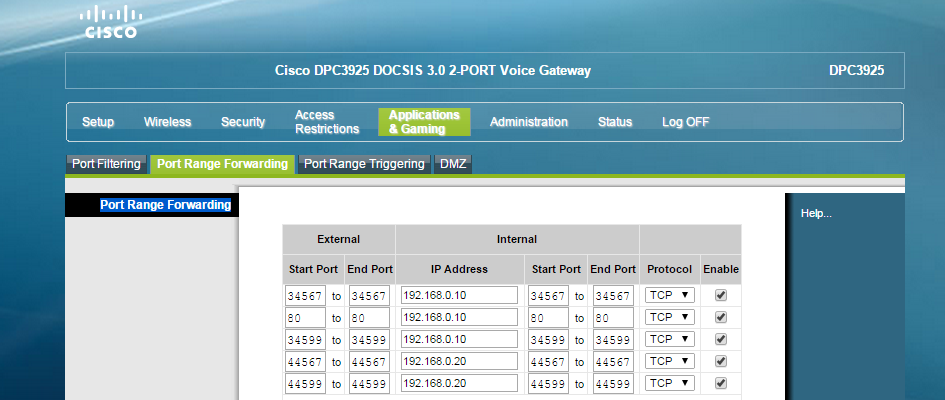The width and height of the screenshot is (945, 400).
Task: Click IP address field in 34599 row
Action: click(459, 339)
